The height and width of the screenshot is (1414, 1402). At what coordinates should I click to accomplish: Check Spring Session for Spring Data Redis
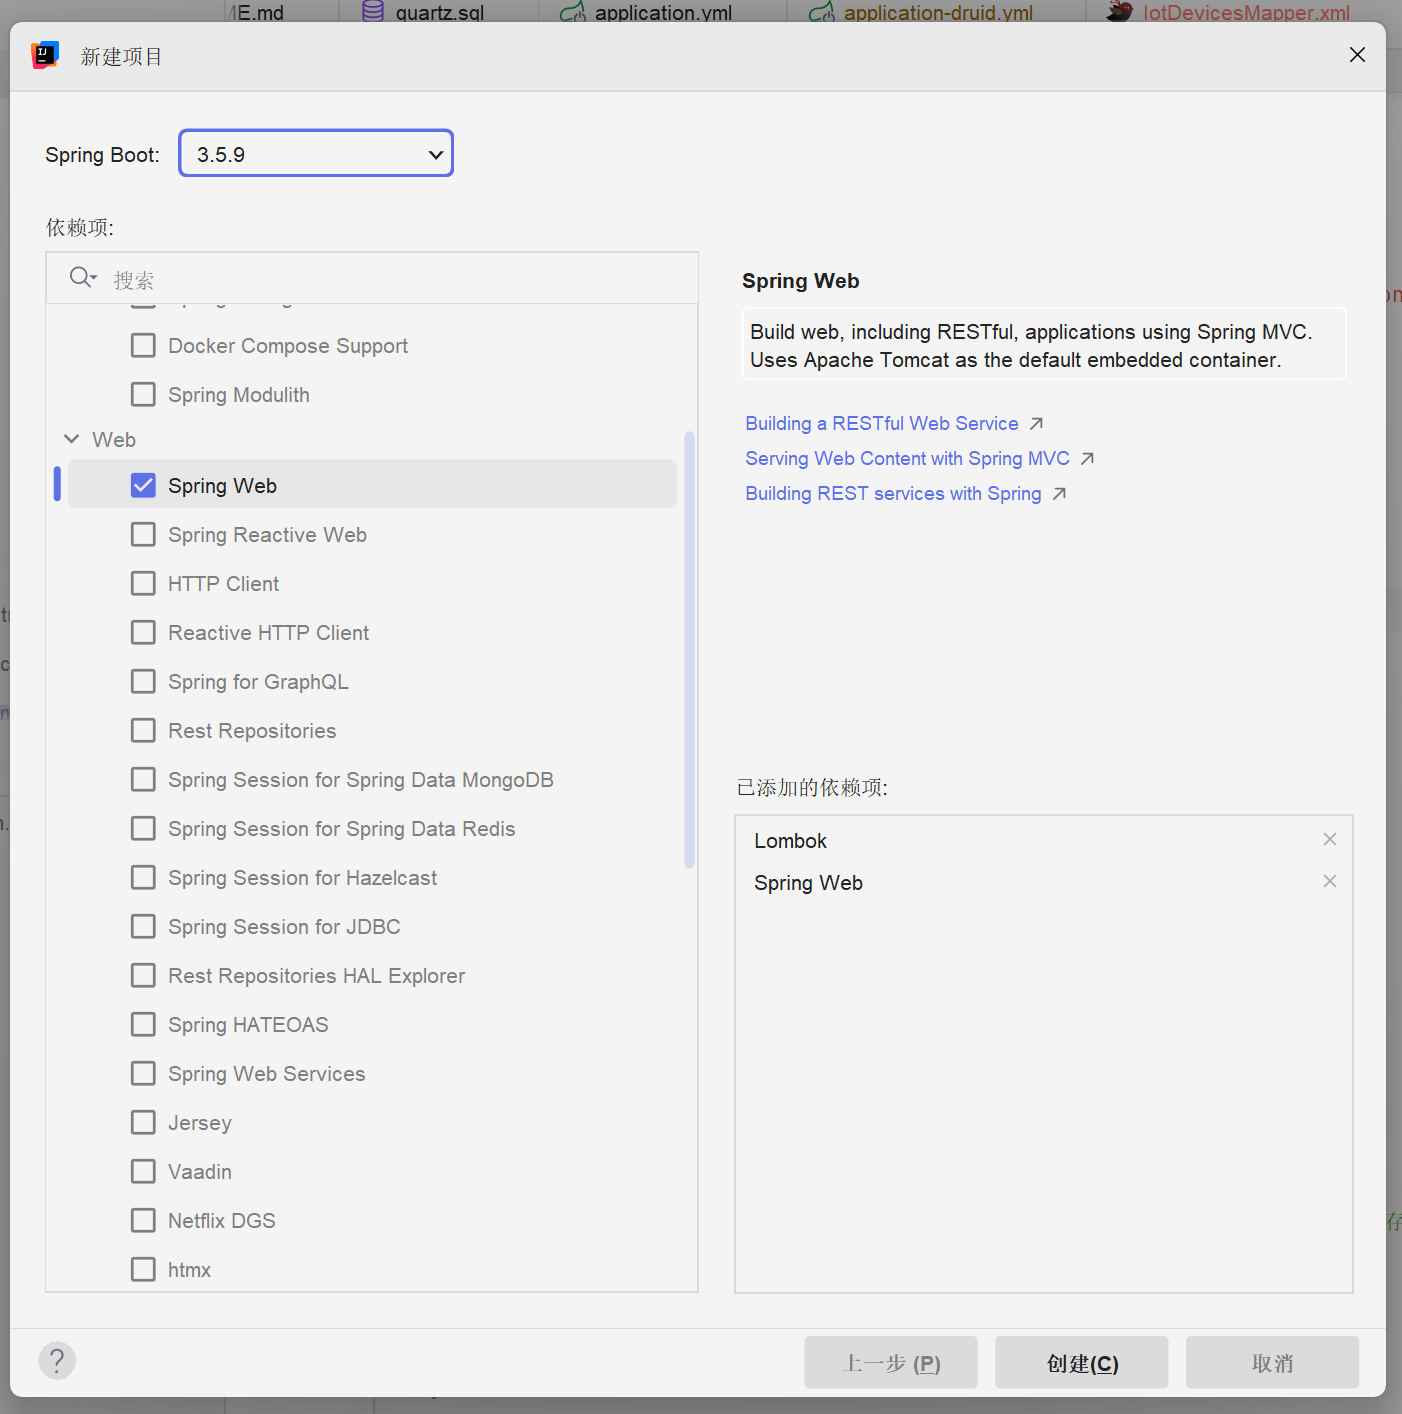(x=143, y=828)
